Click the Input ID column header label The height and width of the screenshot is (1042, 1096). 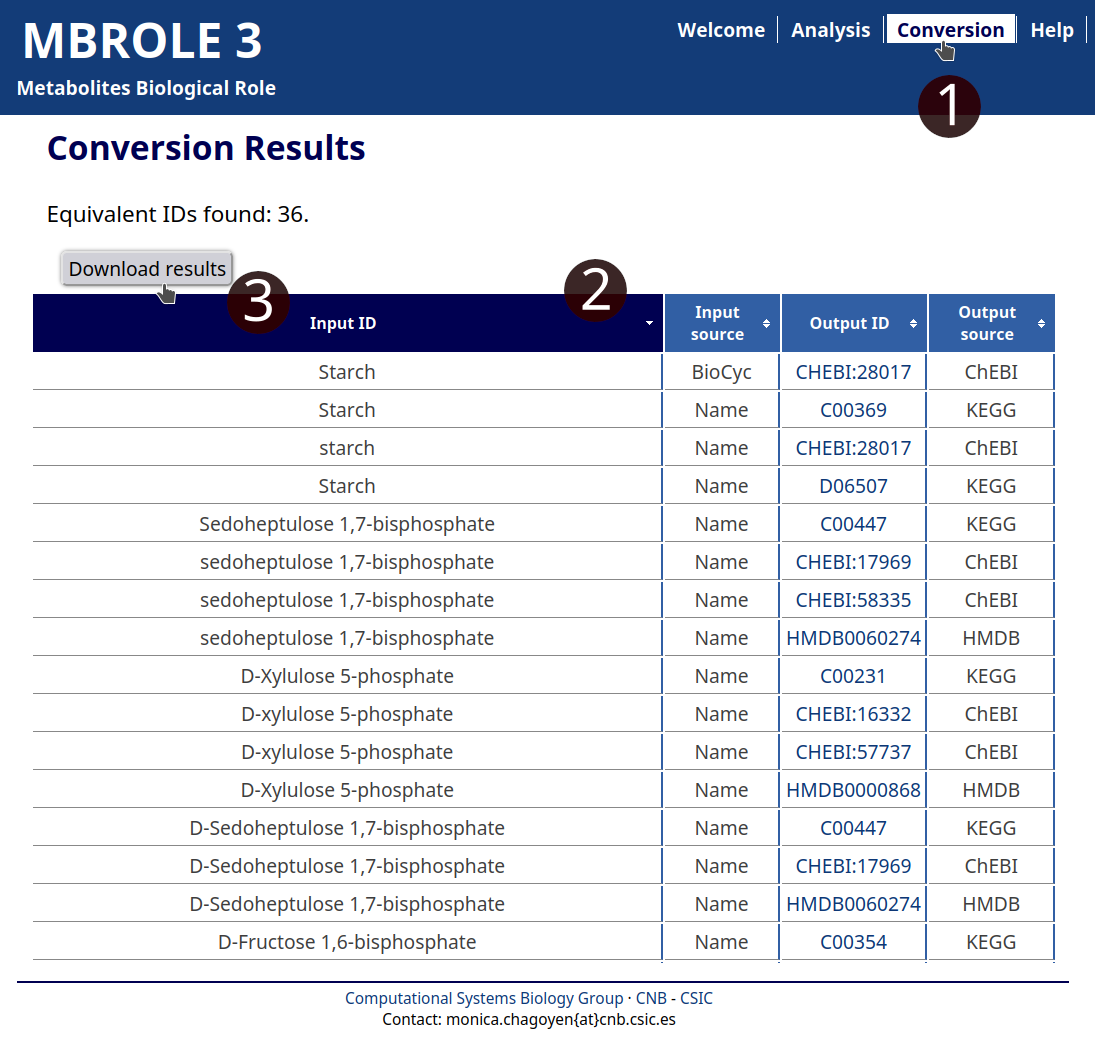[342, 323]
